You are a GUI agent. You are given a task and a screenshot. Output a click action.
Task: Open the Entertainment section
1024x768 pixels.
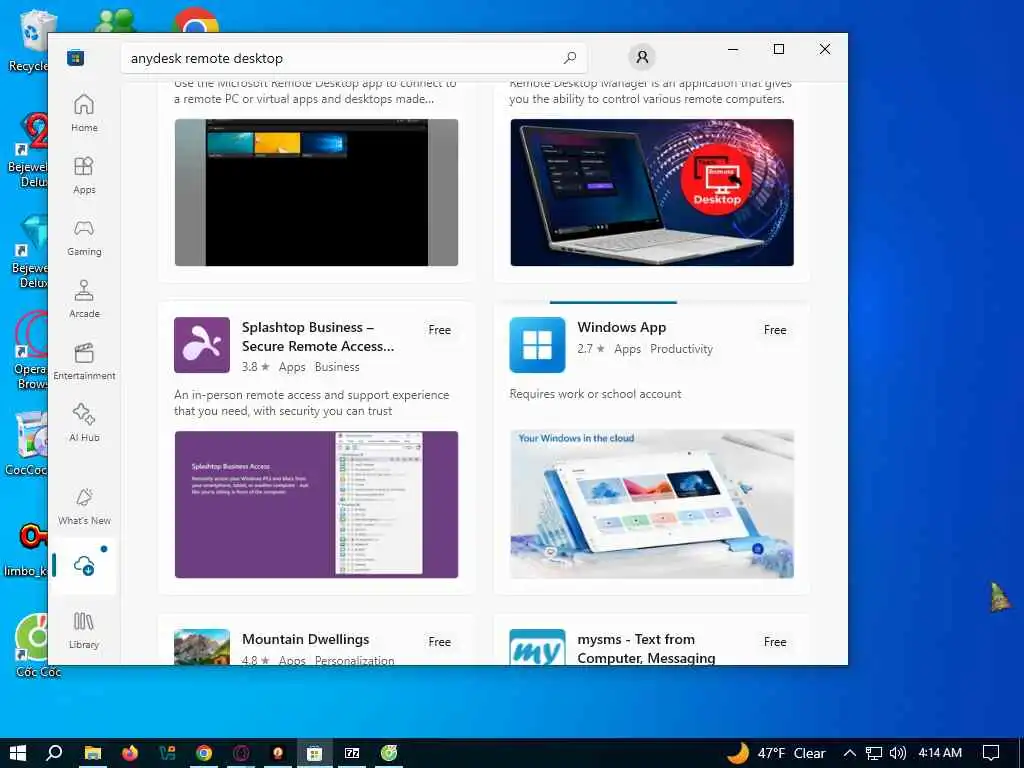point(84,361)
